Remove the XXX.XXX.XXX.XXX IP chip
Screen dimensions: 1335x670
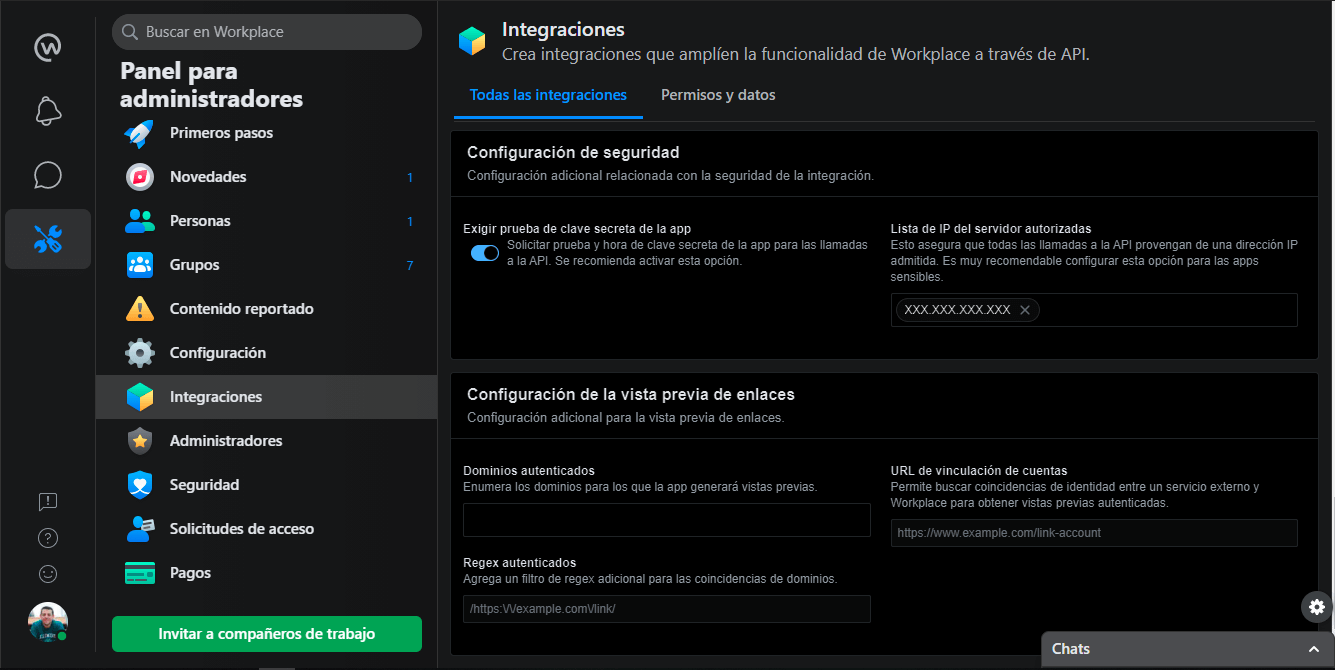coord(1025,310)
